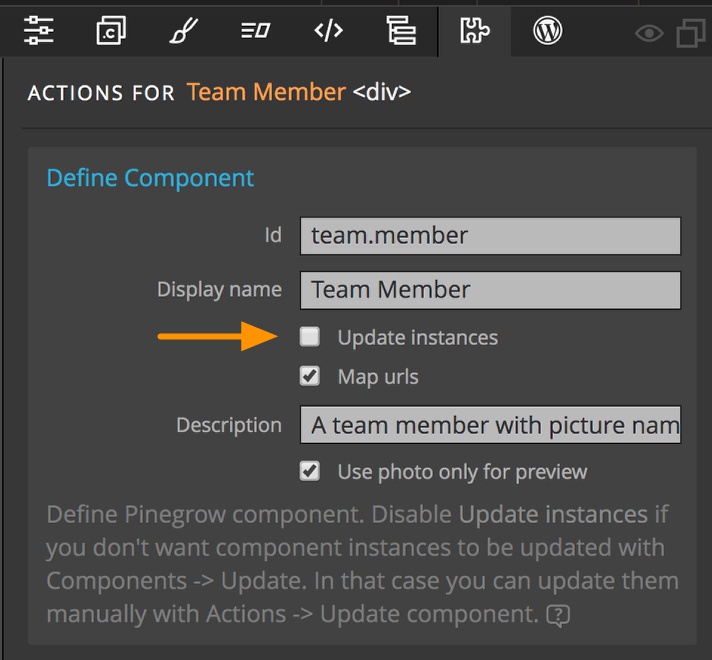Open the help icon after description text
This screenshot has height=660, width=712.
(558, 615)
